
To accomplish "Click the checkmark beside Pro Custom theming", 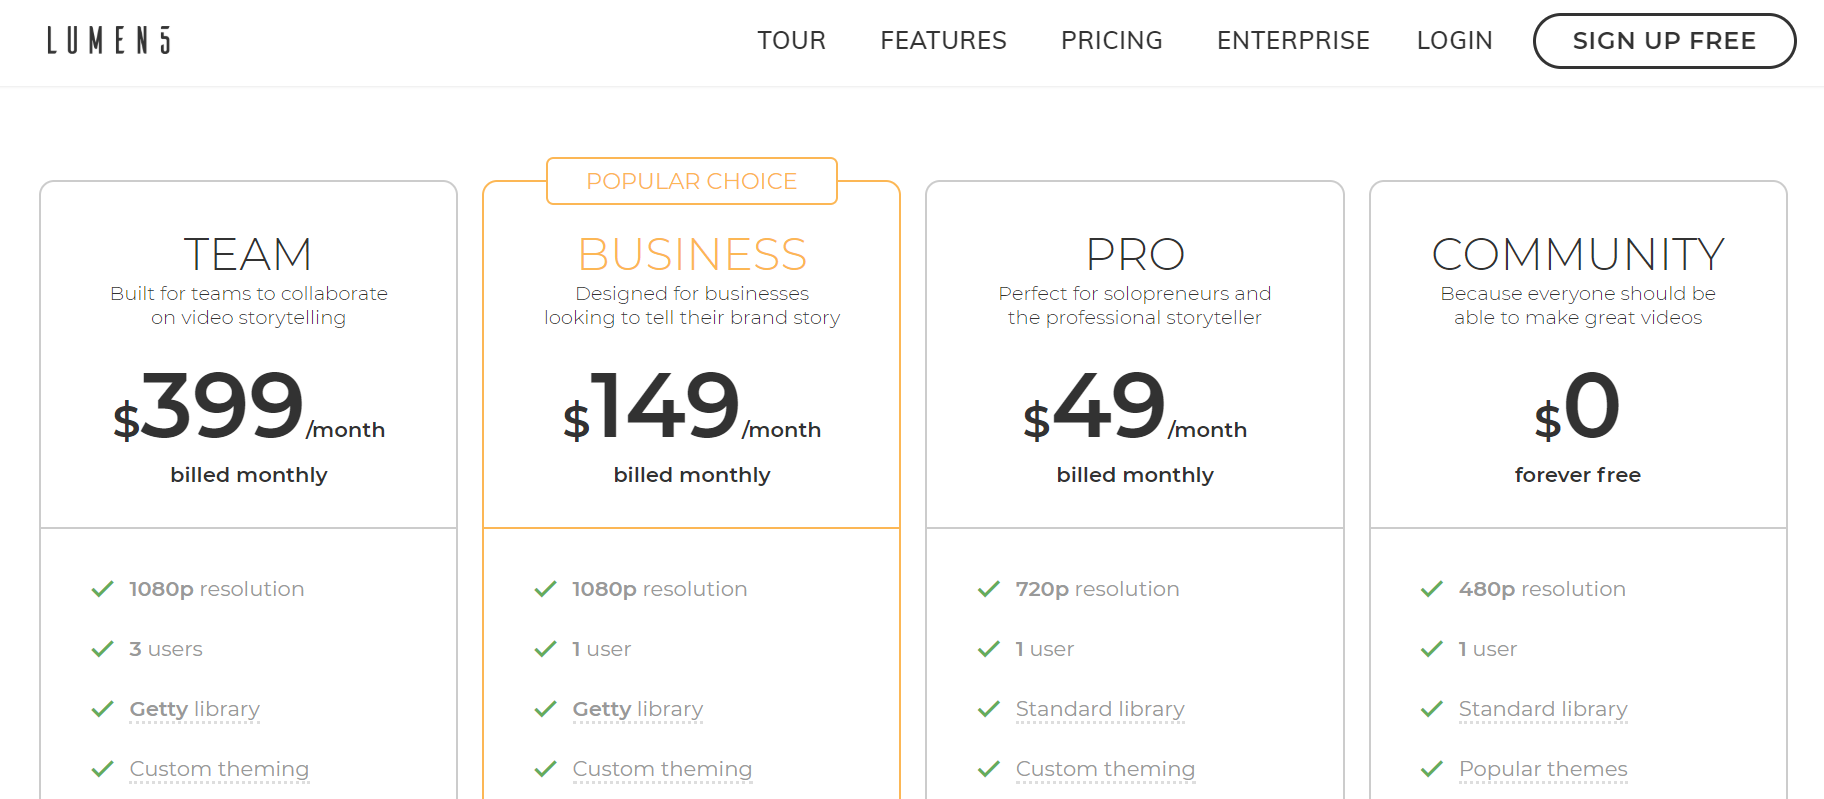I will [x=988, y=769].
